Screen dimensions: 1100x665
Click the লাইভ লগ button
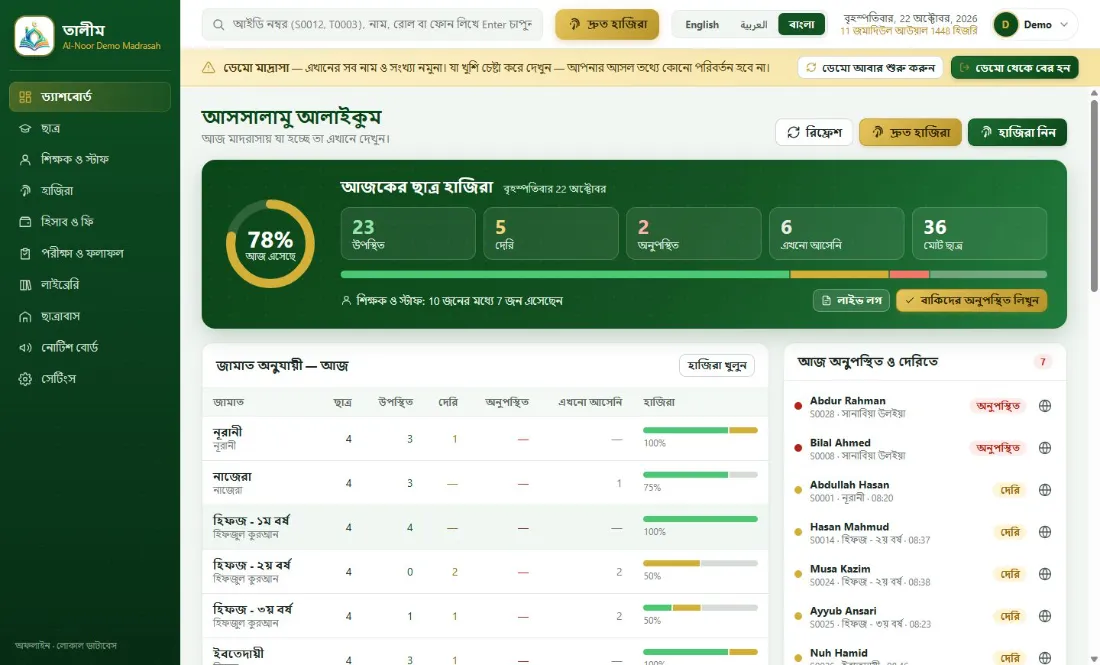click(851, 300)
